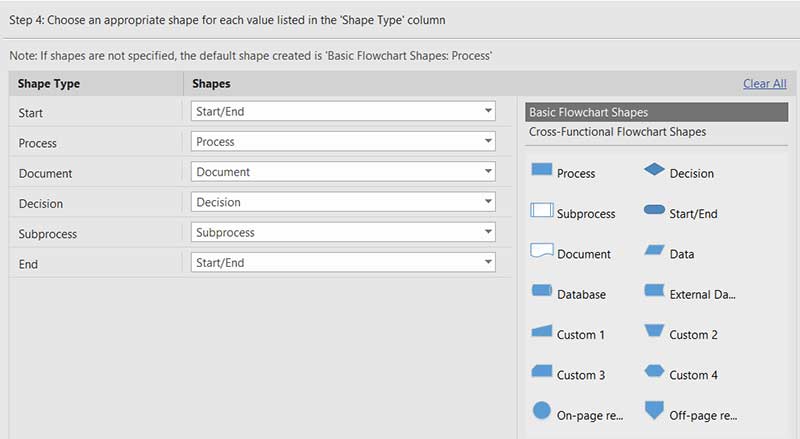Click the Clear All link

764,84
